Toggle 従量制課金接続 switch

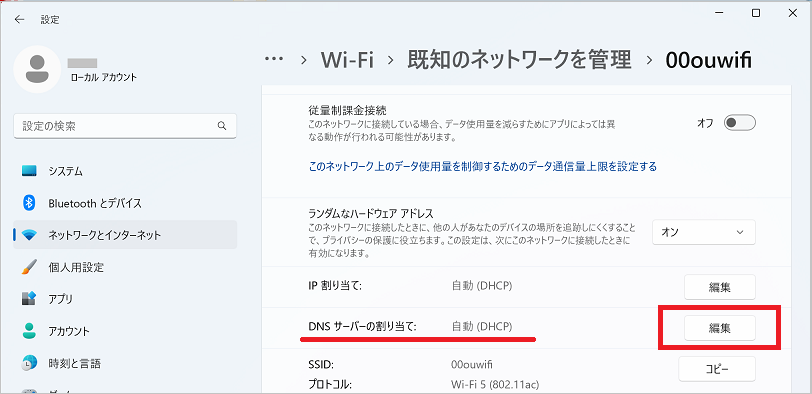click(740, 123)
